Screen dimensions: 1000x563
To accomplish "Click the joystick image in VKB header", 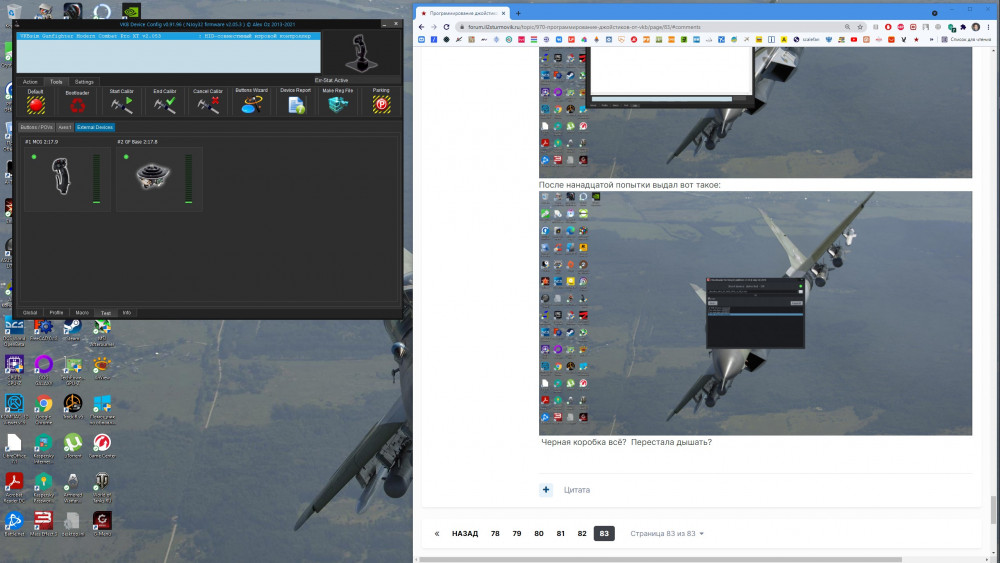I will (x=362, y=53).
